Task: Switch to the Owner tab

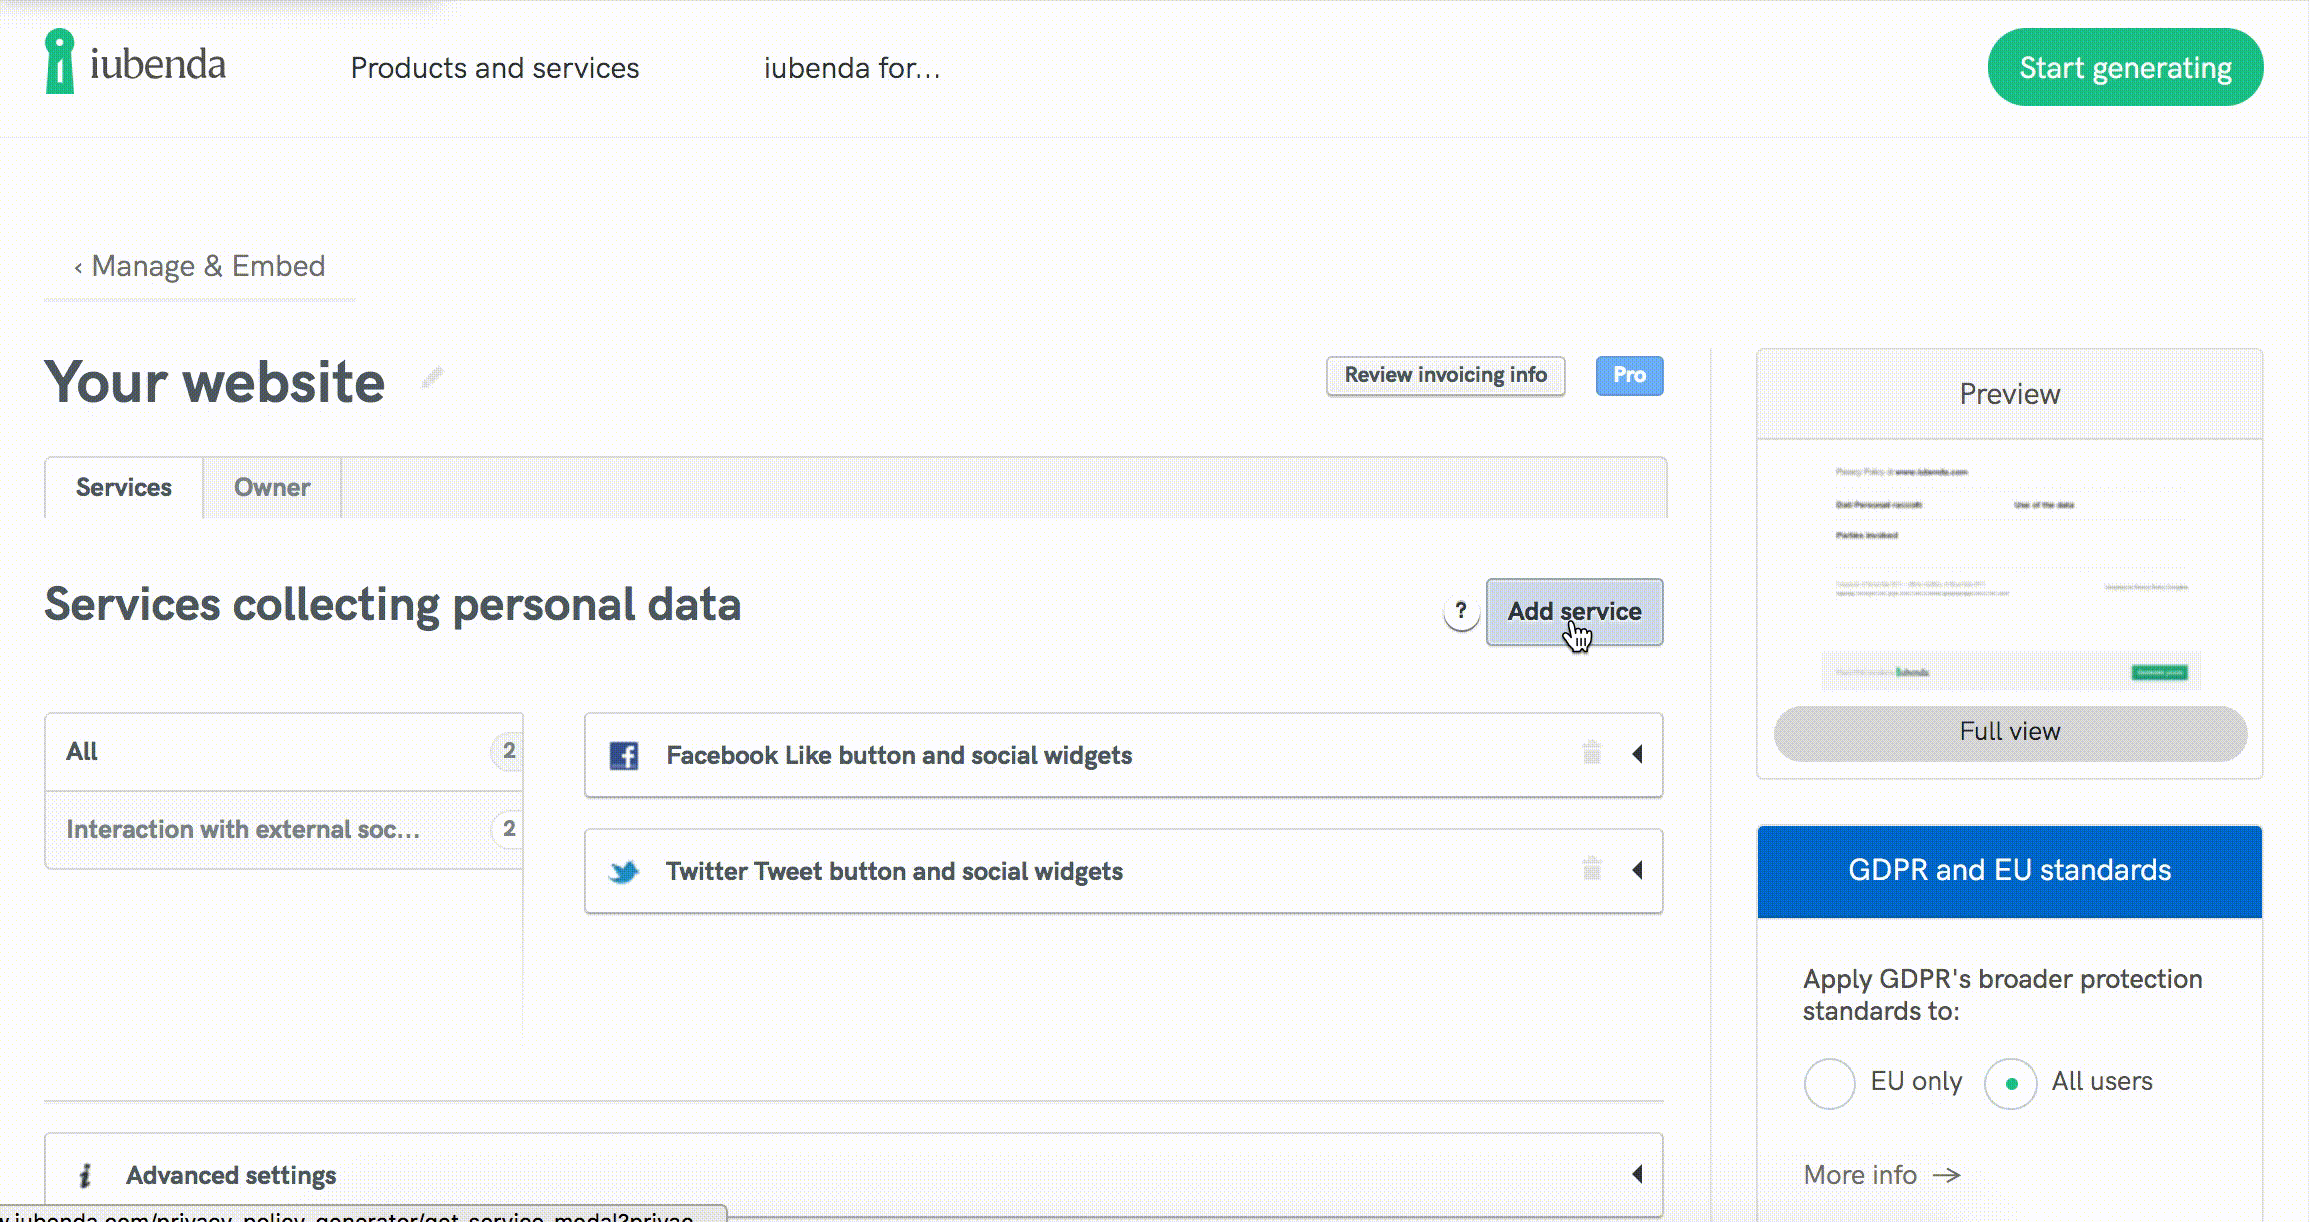Action: (x=271, y=487)
